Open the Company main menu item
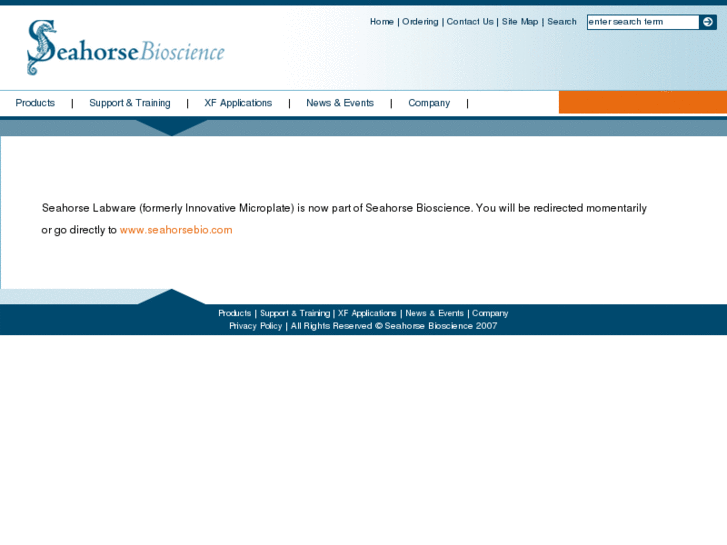 point(429,103)
